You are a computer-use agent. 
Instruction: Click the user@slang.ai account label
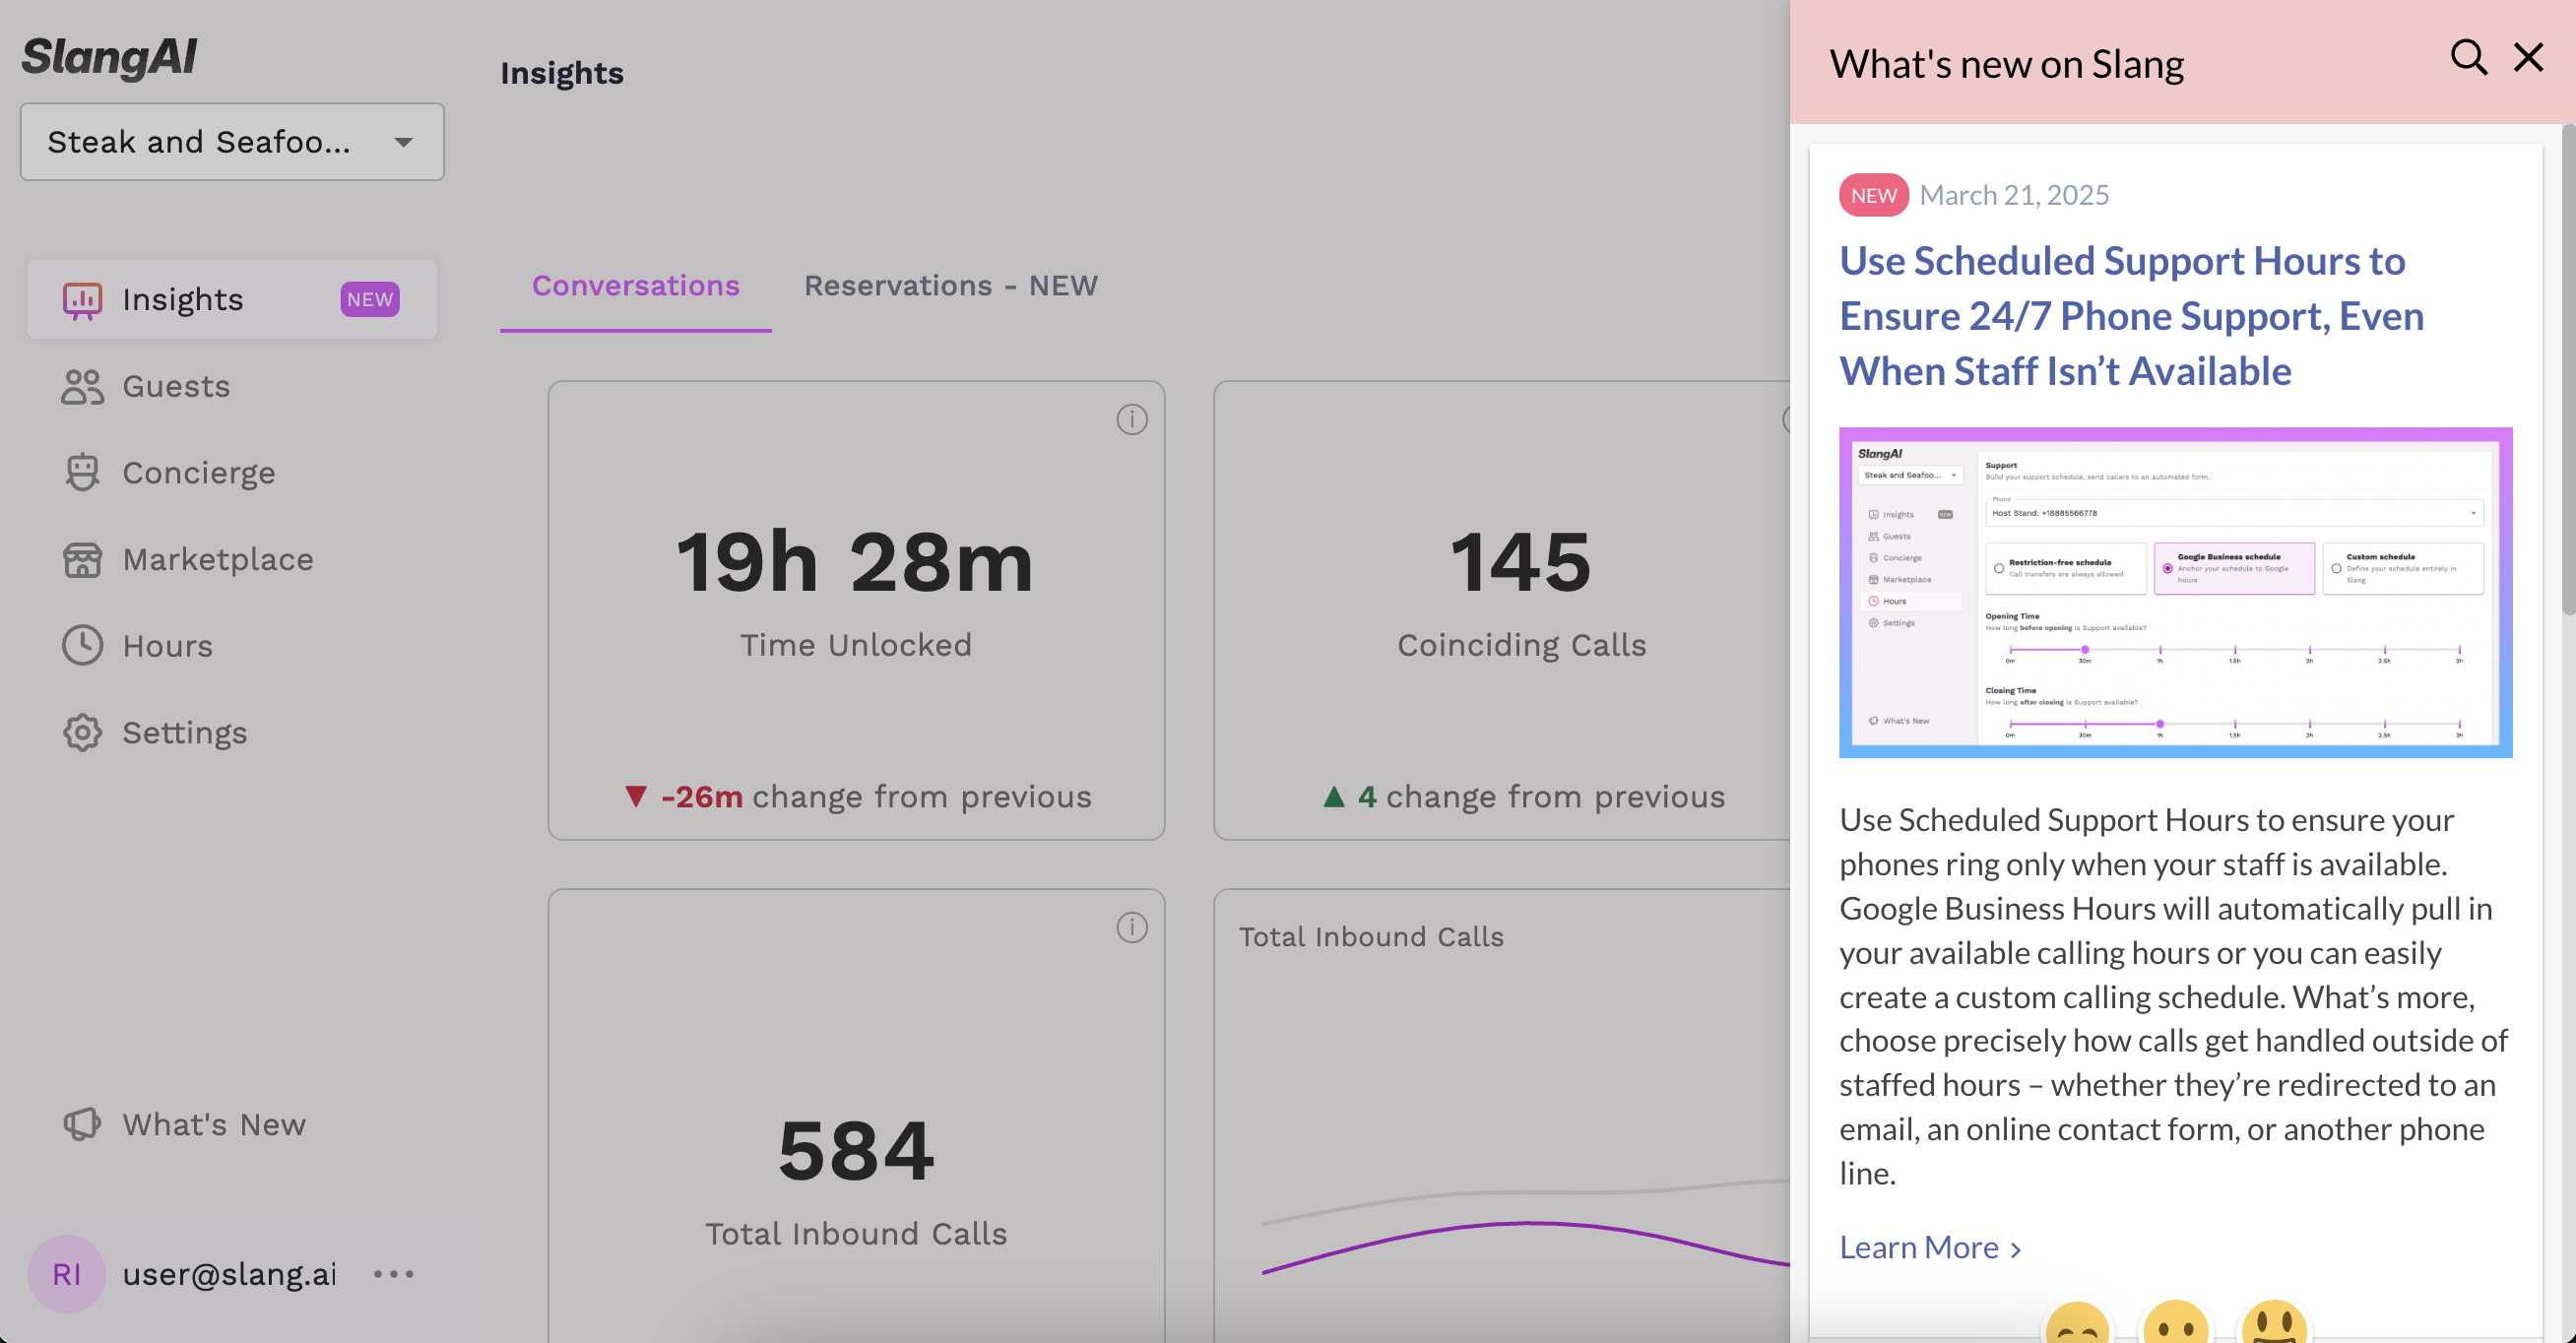coord(229,1273)
